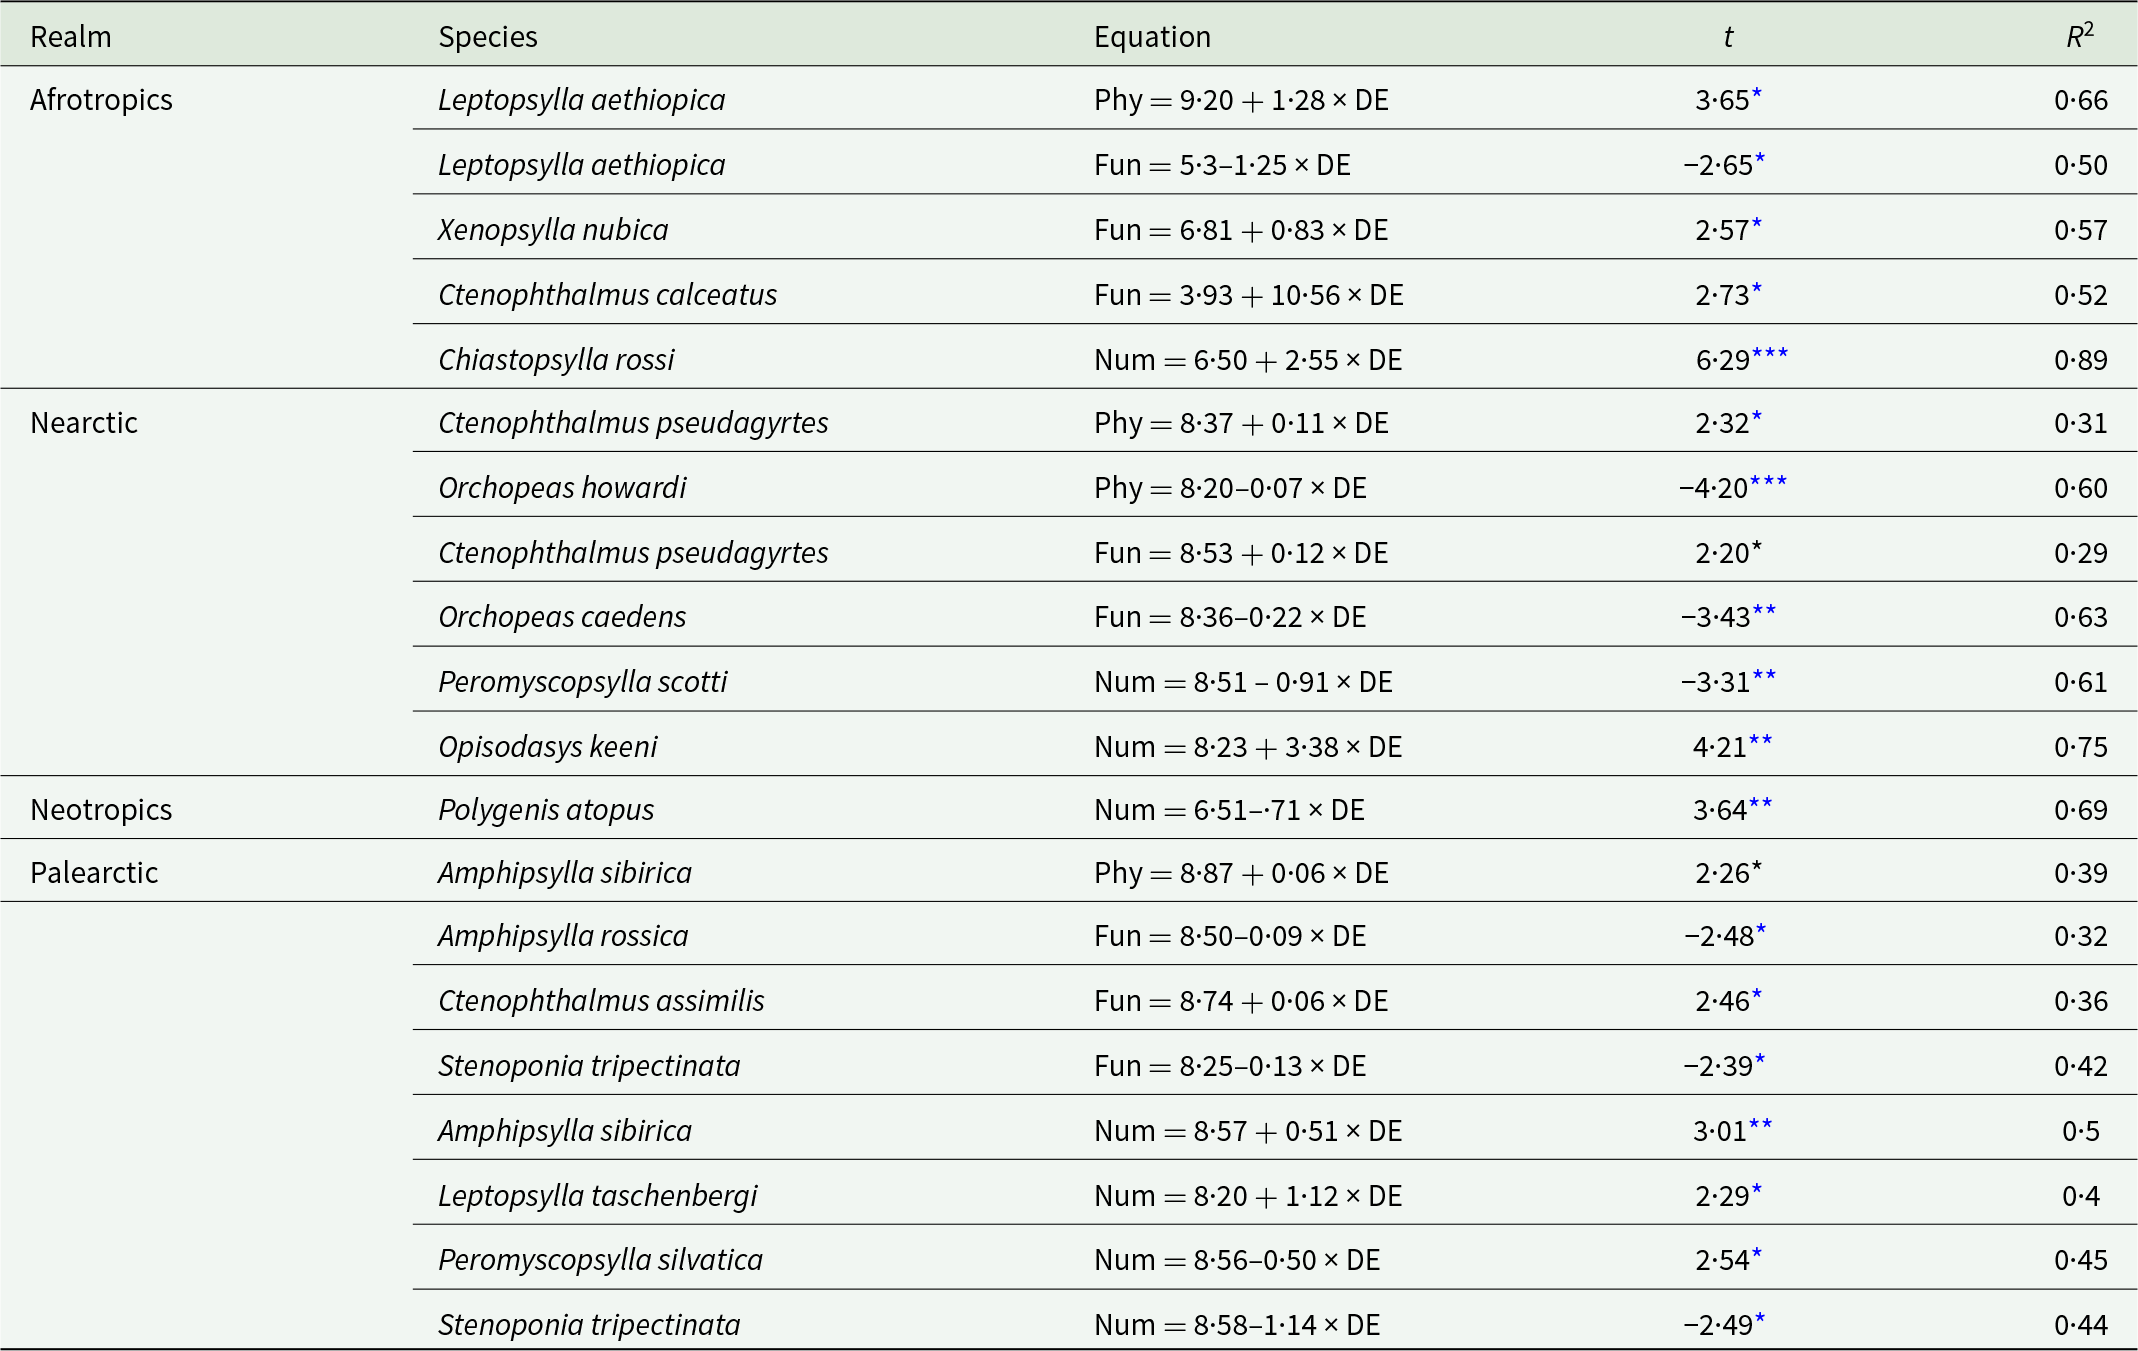Click the Opisodasys keeni equation cell
This screenshot has width=2138, height=1351.
click(x=1248, y=747)
